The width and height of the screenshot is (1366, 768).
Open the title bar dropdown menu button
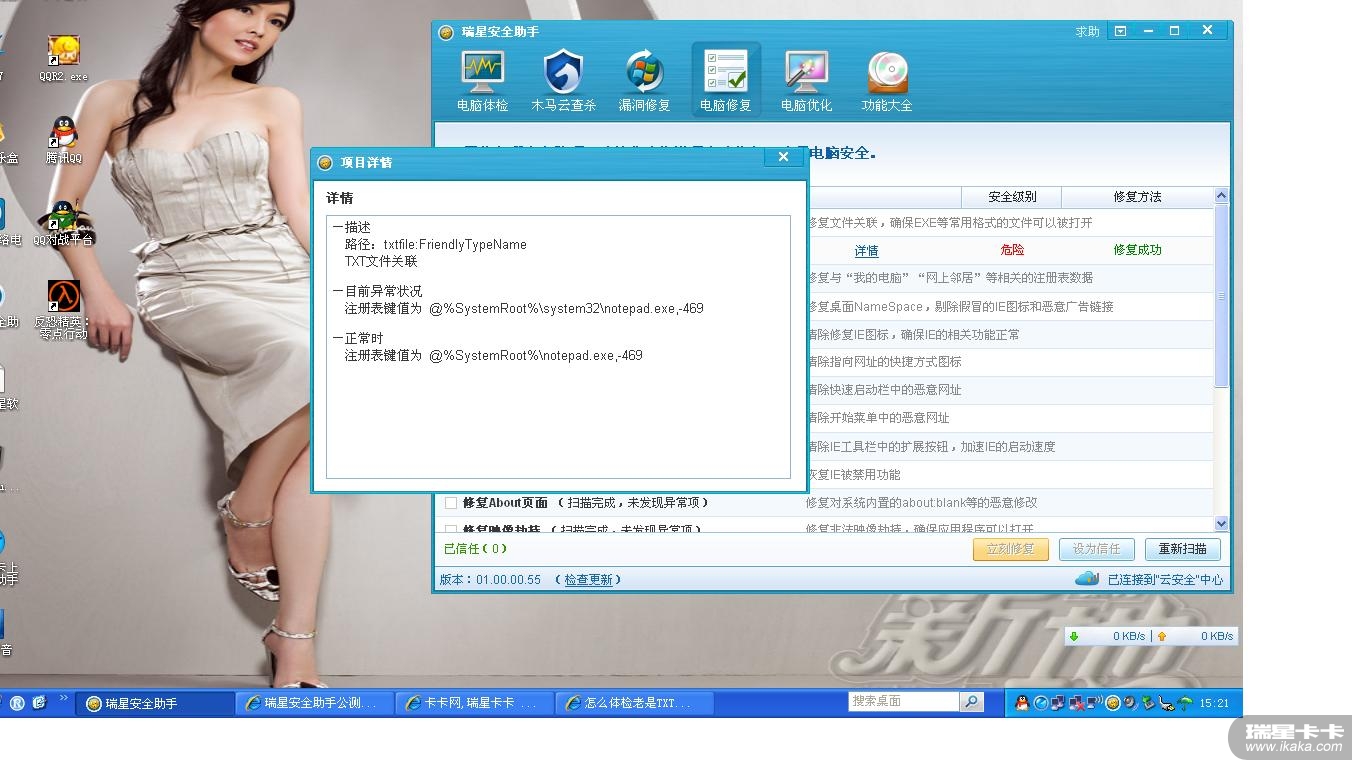[1121, 31]
